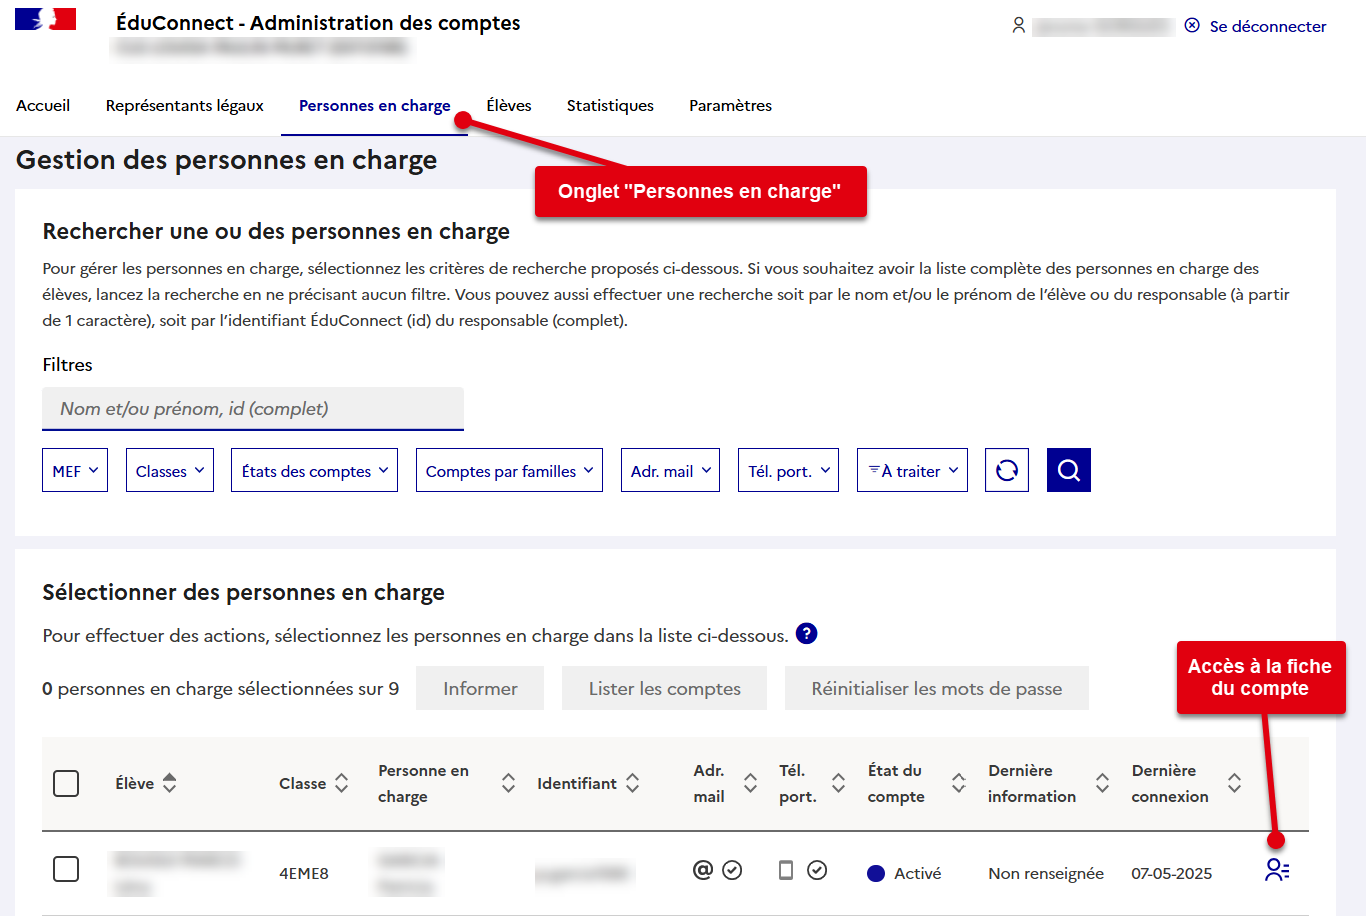This screenshot has width=1366, height=916.
Task: Sort by Dernière information arrows
Action: pyautogui.click(x=1103, y=783)
